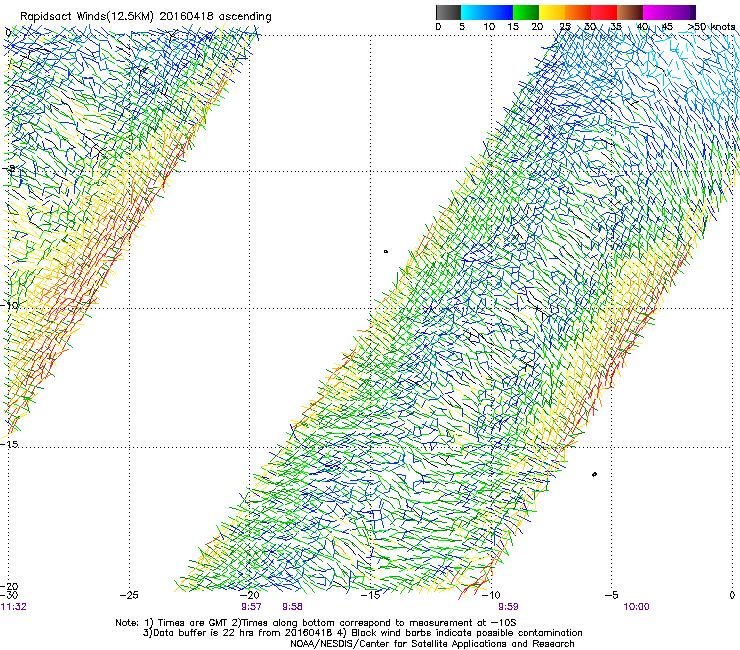The width and height of the screenshot is (740, 650).
Task: Click the green 15–20 knots legend swatch
Action: tap(526, 12)
